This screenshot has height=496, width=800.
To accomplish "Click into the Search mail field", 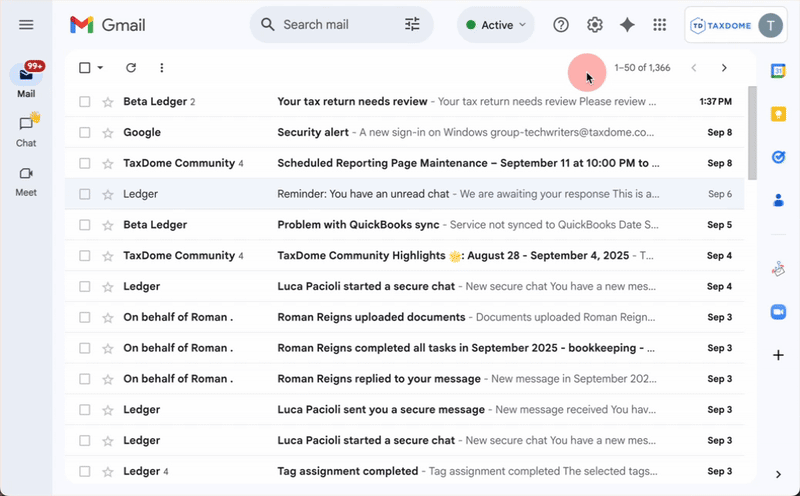I will tap(335, 25).
